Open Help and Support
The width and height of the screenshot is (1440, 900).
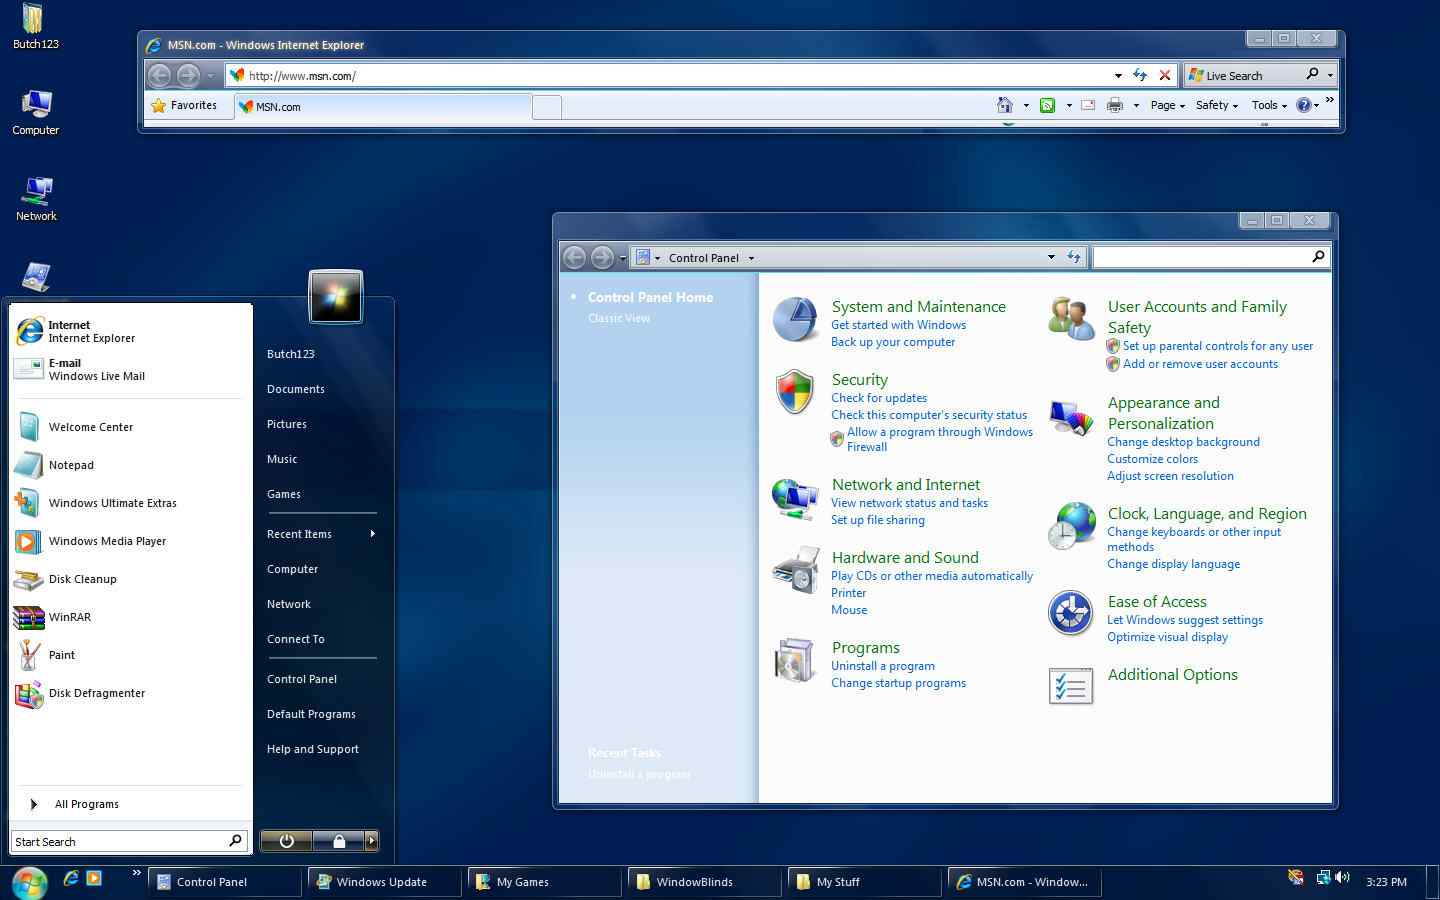coord(313,749)
